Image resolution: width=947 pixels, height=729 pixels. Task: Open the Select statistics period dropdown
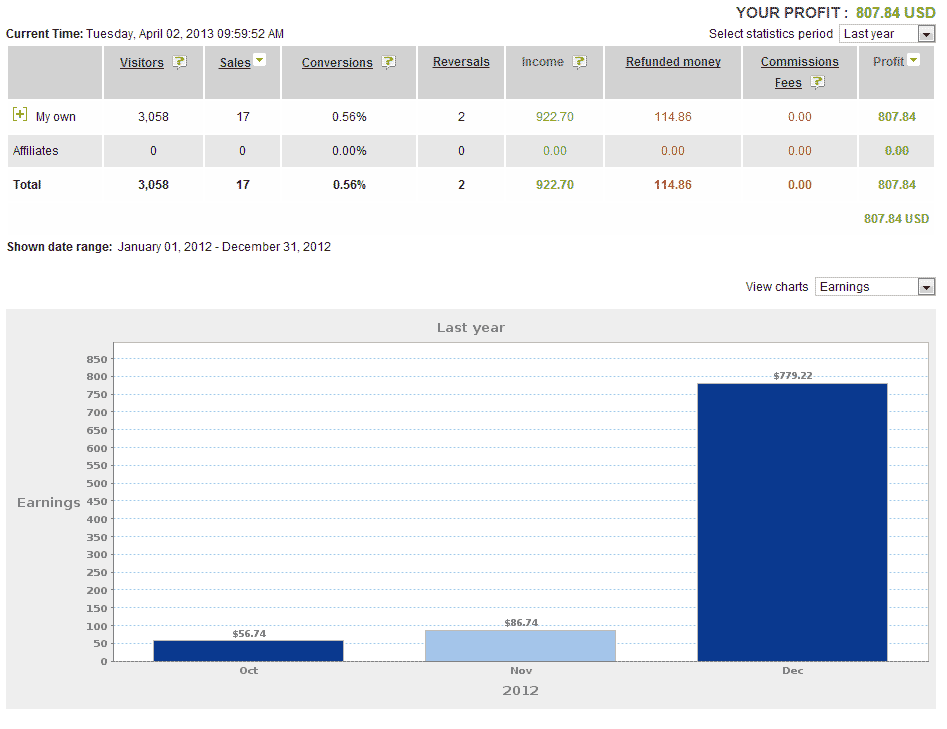coord(886,34)
